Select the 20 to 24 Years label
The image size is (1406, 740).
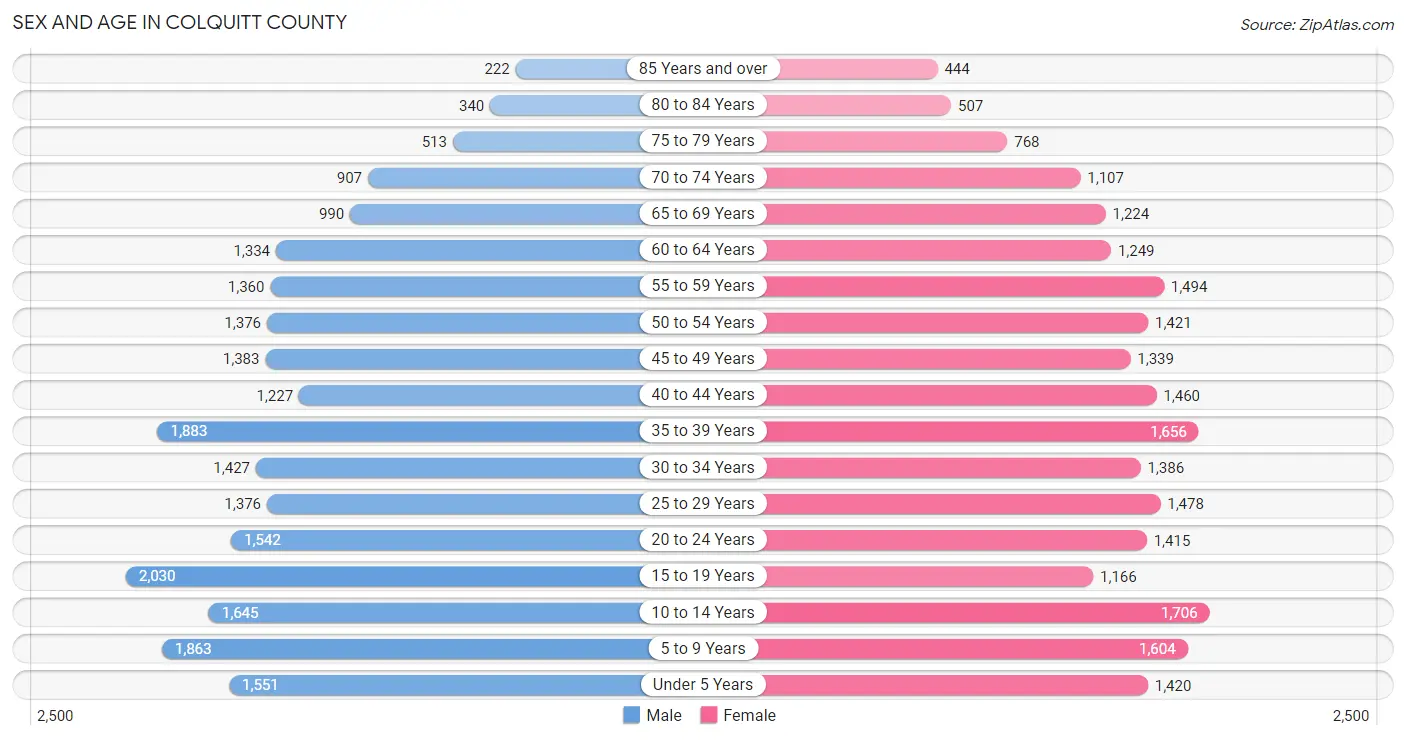[703, 540]
